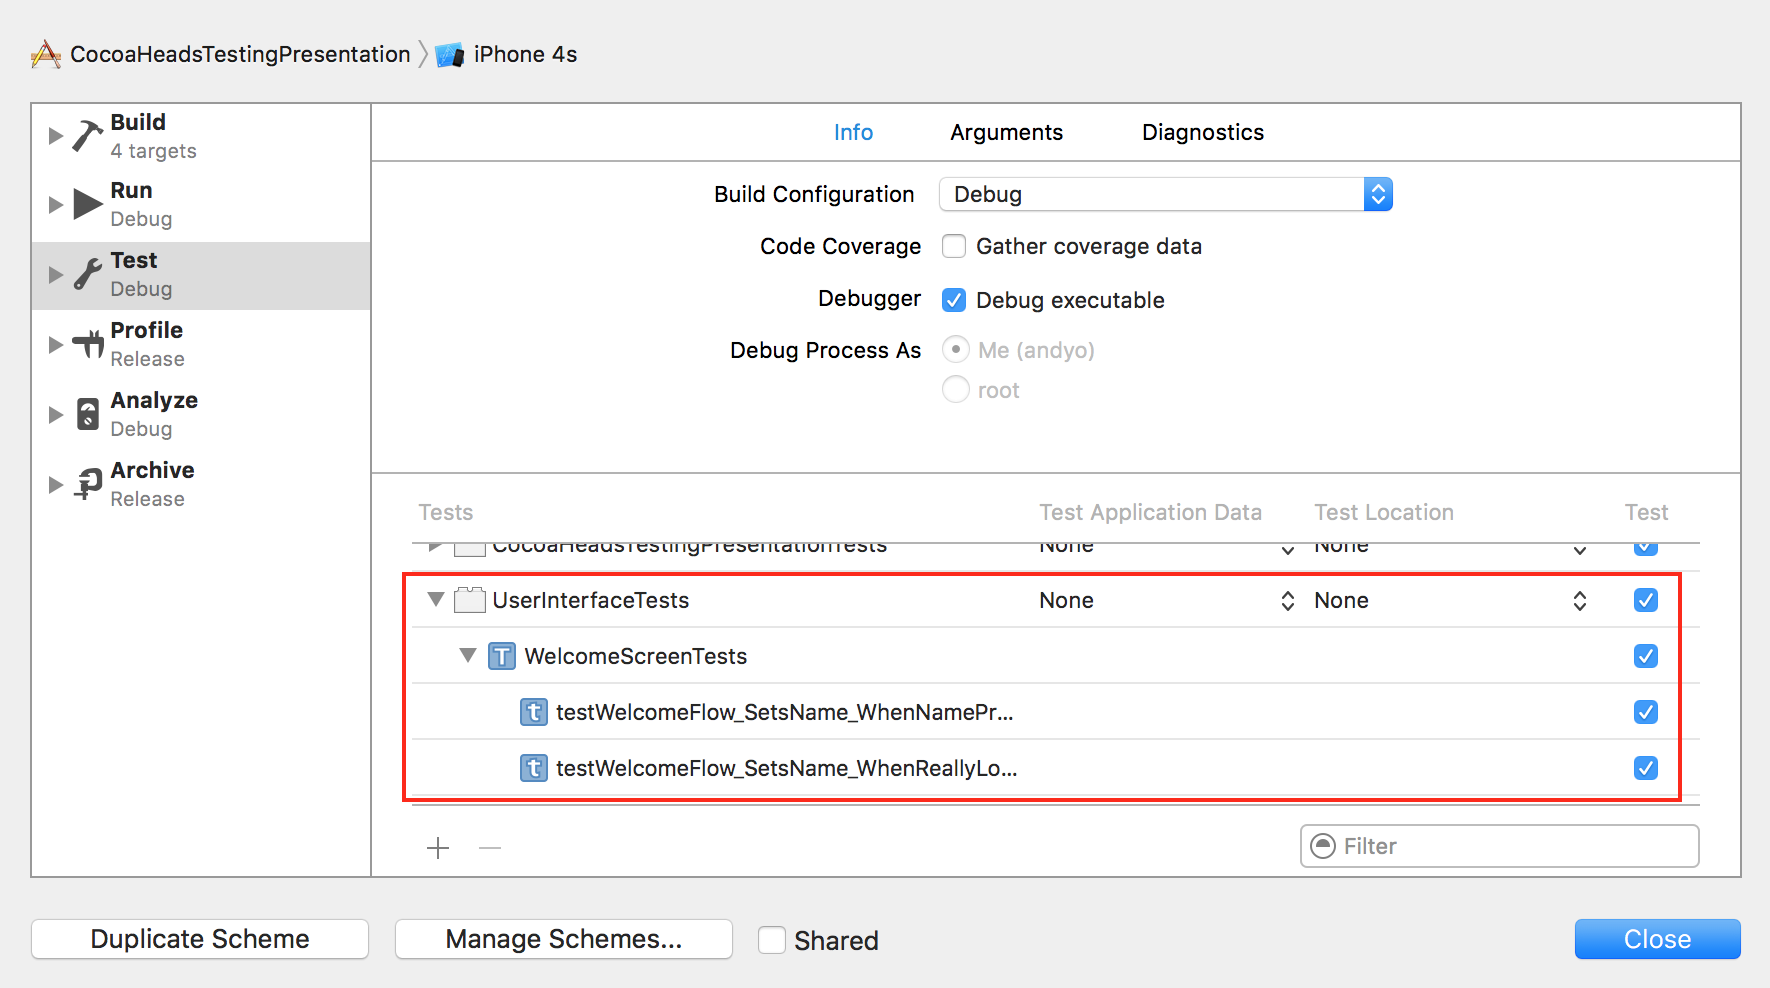This screenshot has width=1770, height=988.
Task: Switch to the Diagnostics tab
Action: coord(1203,132)
